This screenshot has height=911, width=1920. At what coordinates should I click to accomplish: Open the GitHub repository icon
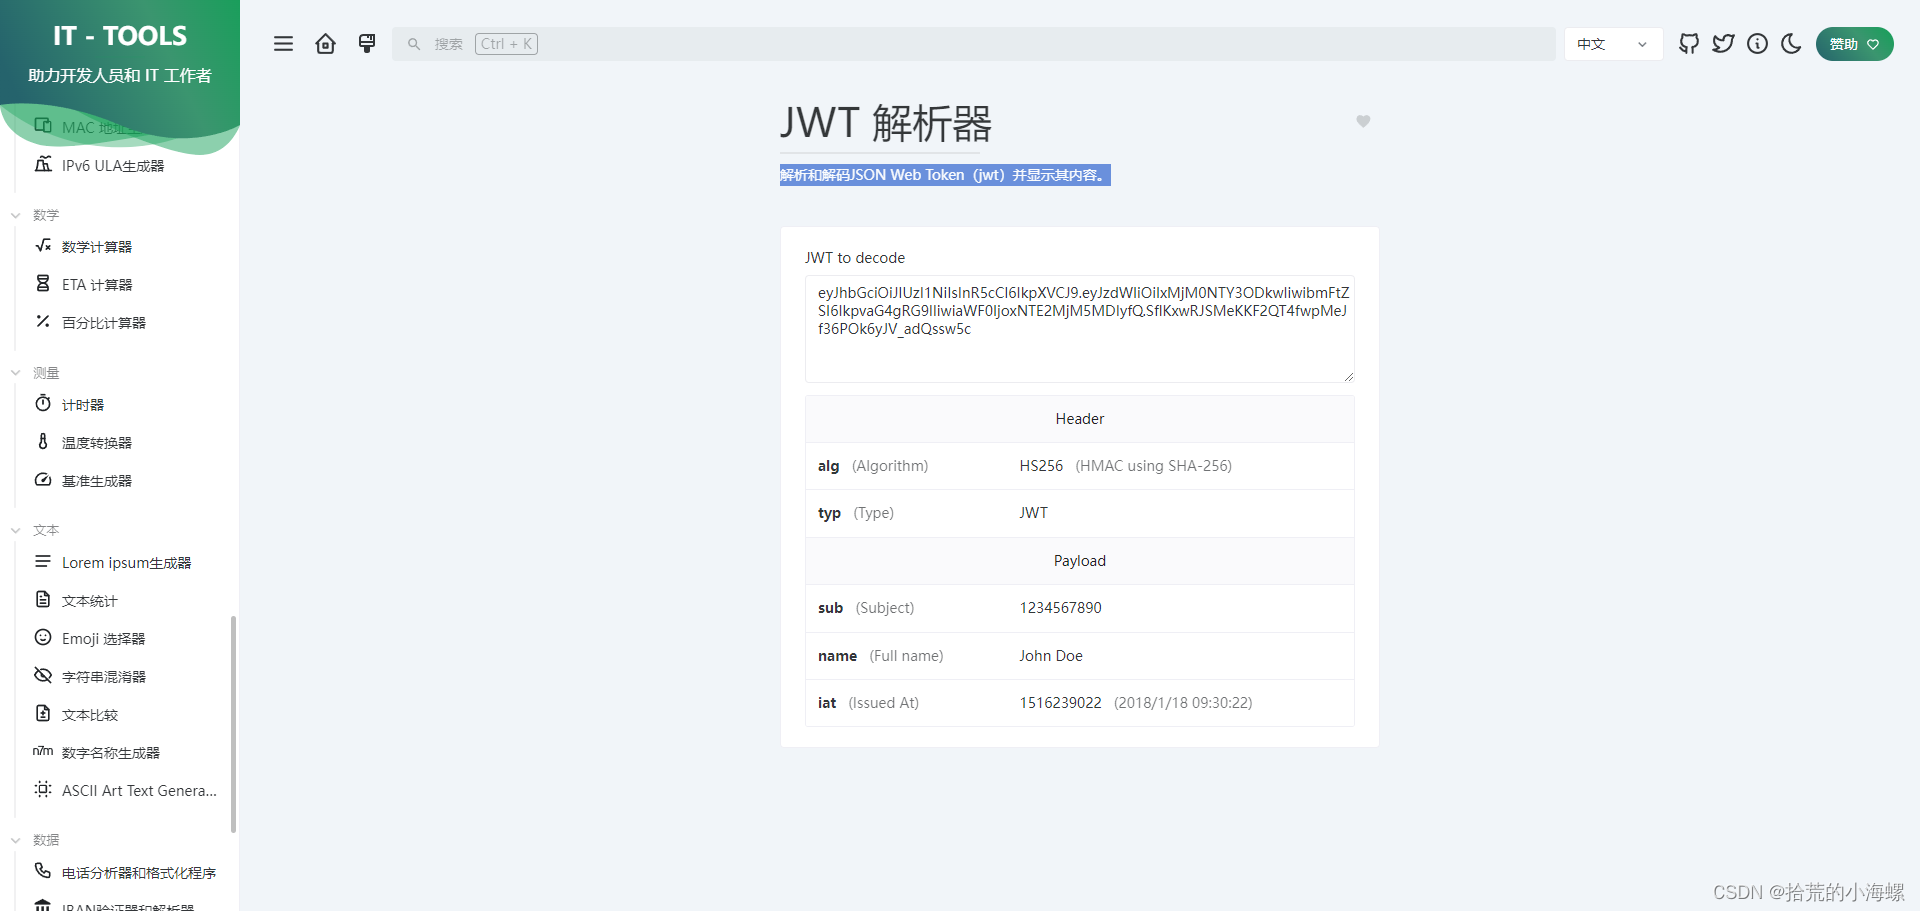click(1689, 44)
